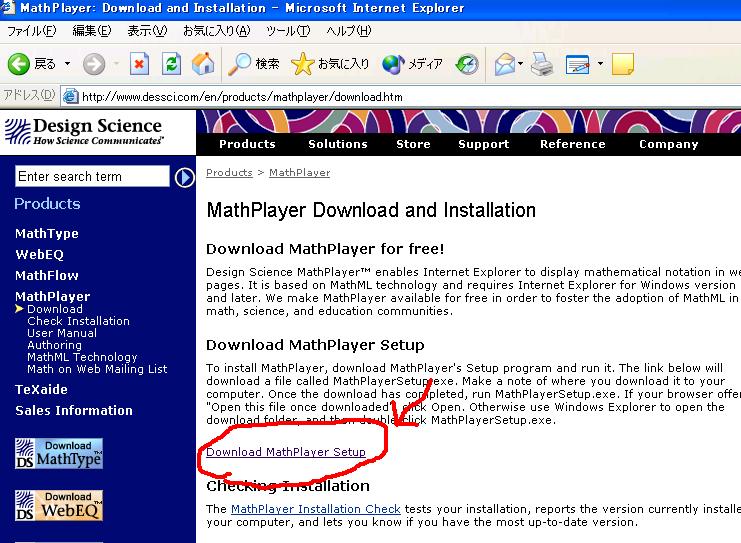Click the Enter search term field
Image resolution: width=741 pixels, height=543 pixels.
coord(92,176)
